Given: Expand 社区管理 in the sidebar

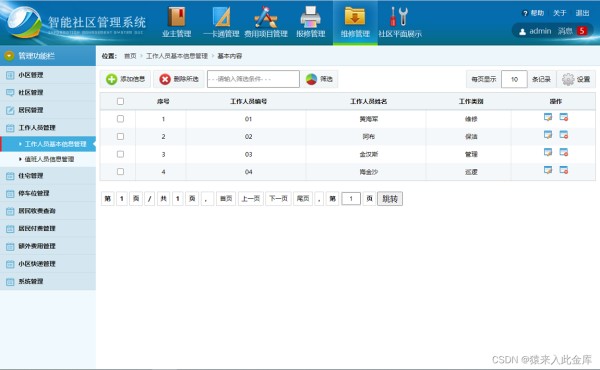Looking at the screenshot, I should (x=48, y=93).
